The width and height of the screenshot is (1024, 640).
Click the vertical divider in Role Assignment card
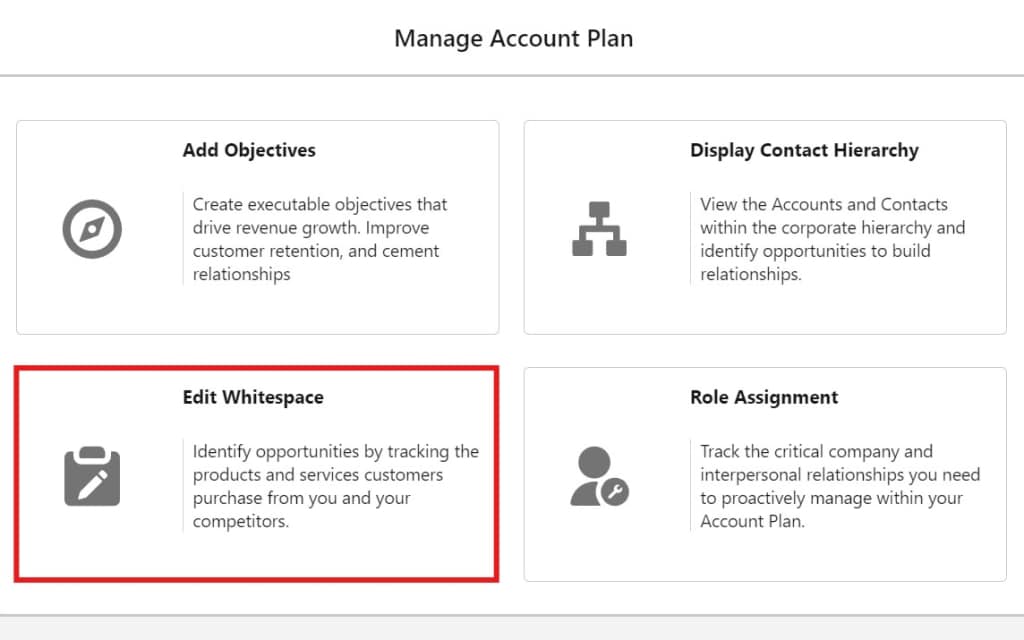click(x=690, y=486)
